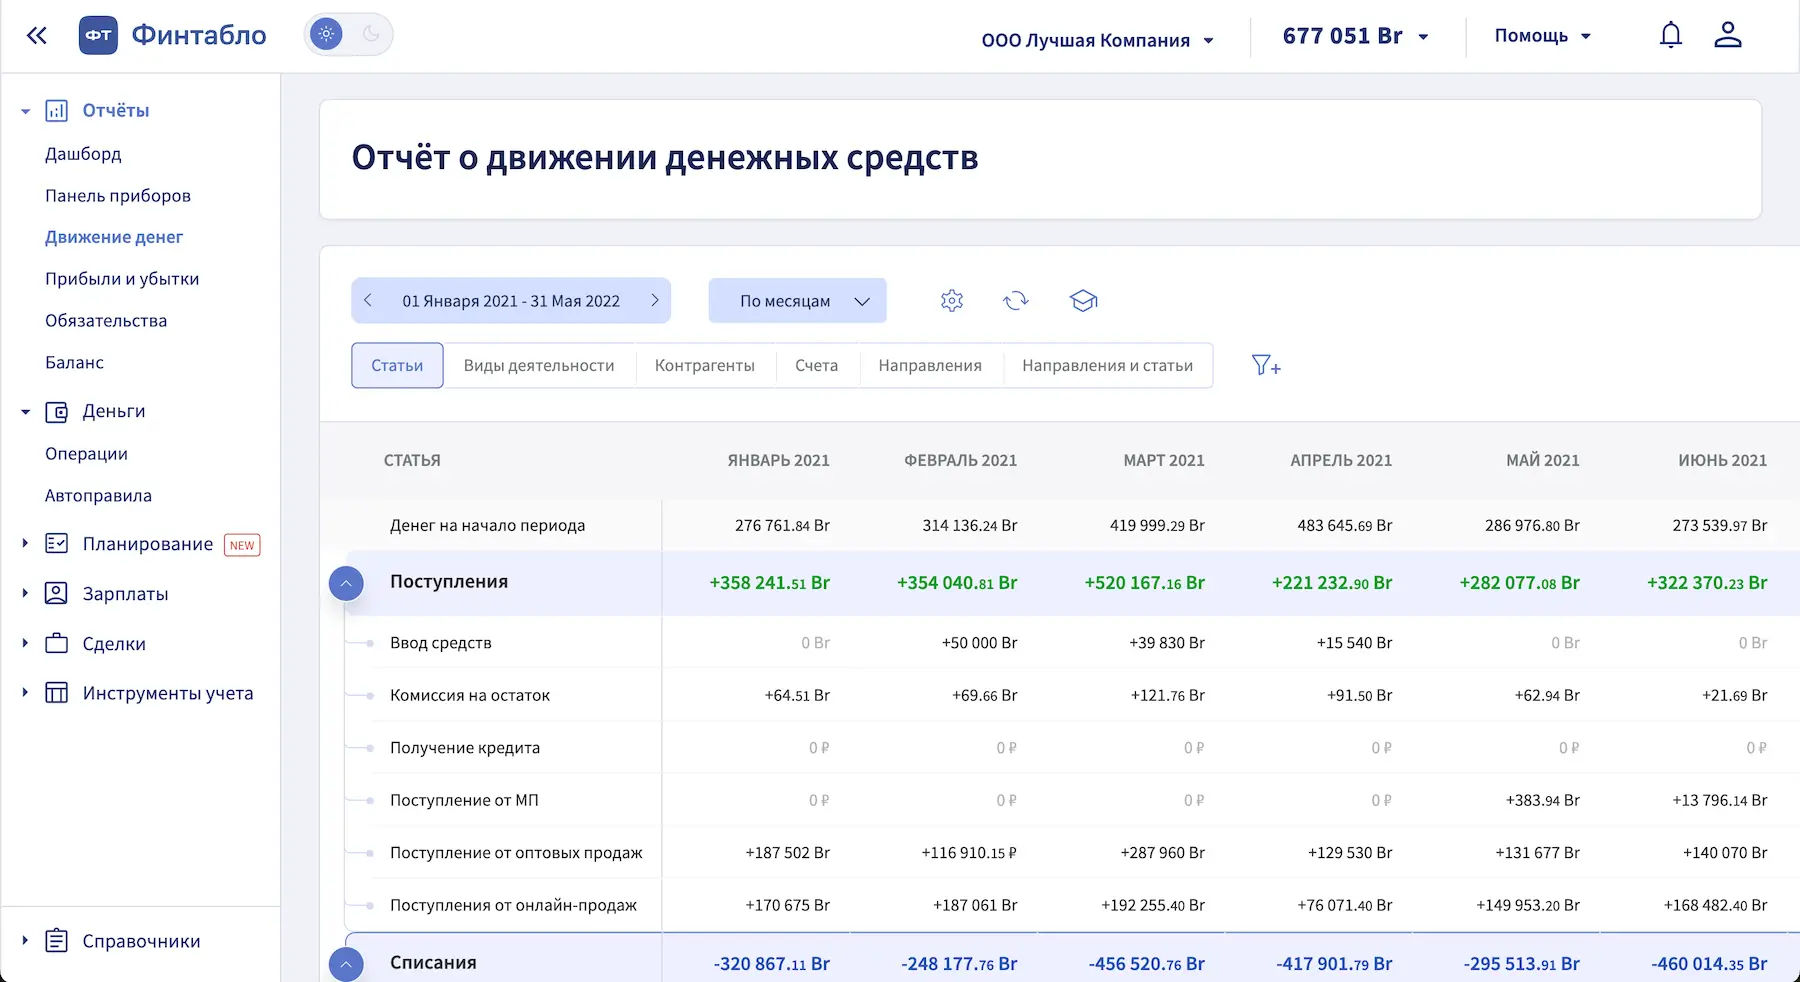
Task: Click the Деньги wallet icon
Action: [x=57, y=412]
